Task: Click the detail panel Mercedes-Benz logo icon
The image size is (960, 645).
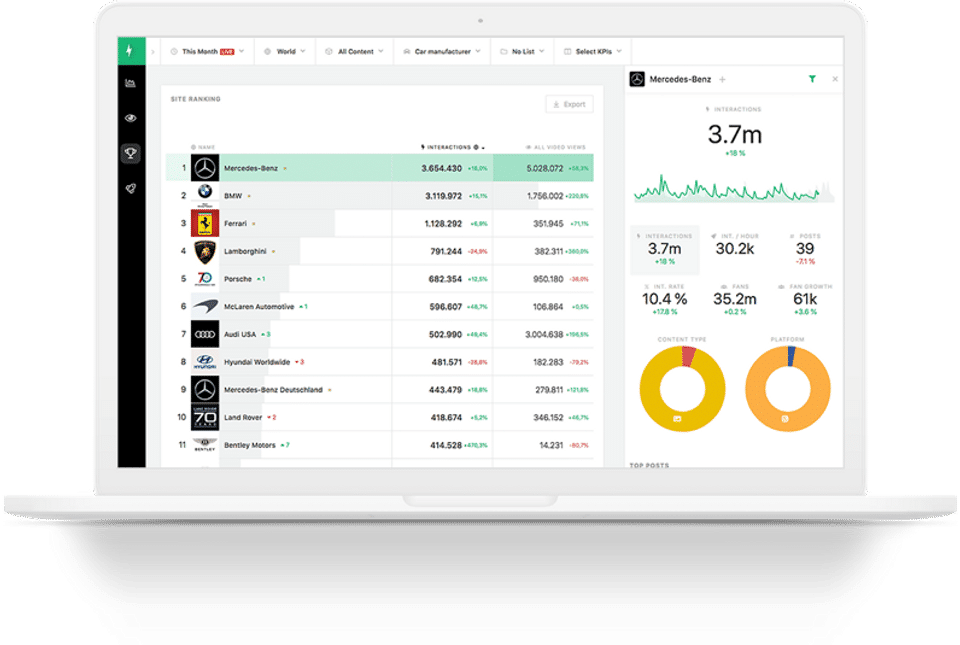Action: pyautogui.click(x=637, y=79)
